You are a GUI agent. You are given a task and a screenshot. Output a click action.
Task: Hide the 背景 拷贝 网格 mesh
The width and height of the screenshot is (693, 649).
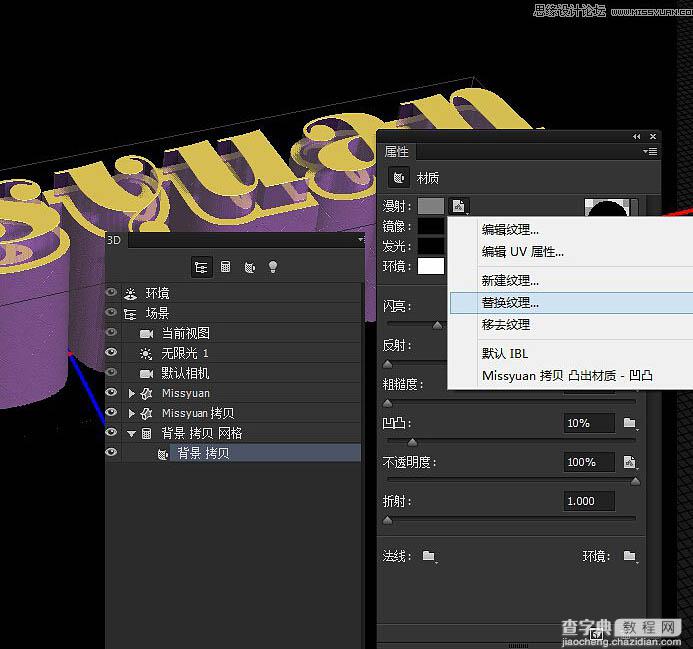click(x=111, y=432)
